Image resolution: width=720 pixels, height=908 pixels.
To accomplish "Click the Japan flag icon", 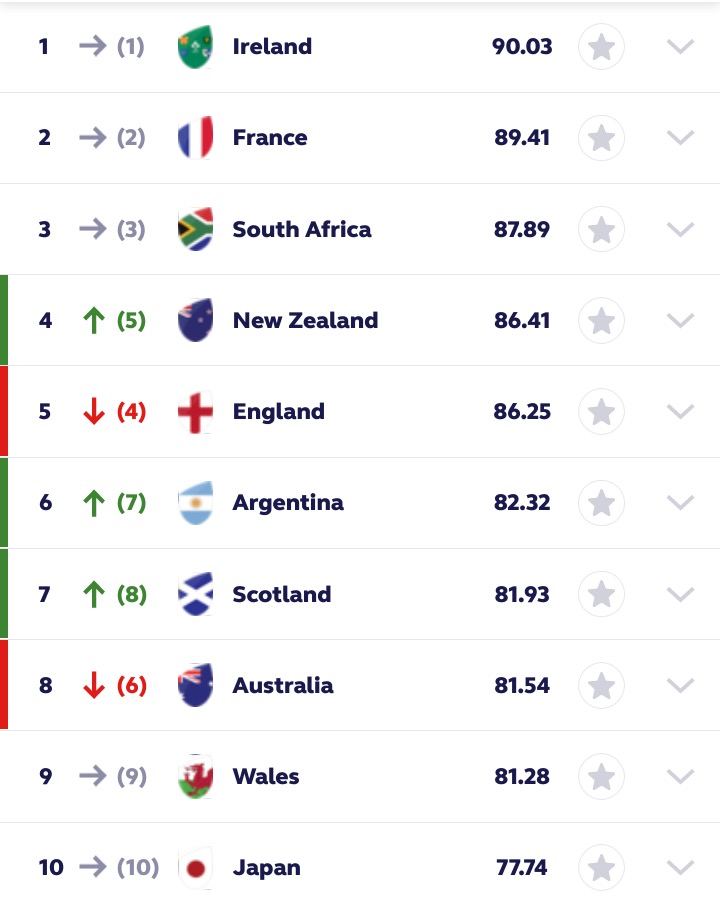I will [x=195, y=867].
